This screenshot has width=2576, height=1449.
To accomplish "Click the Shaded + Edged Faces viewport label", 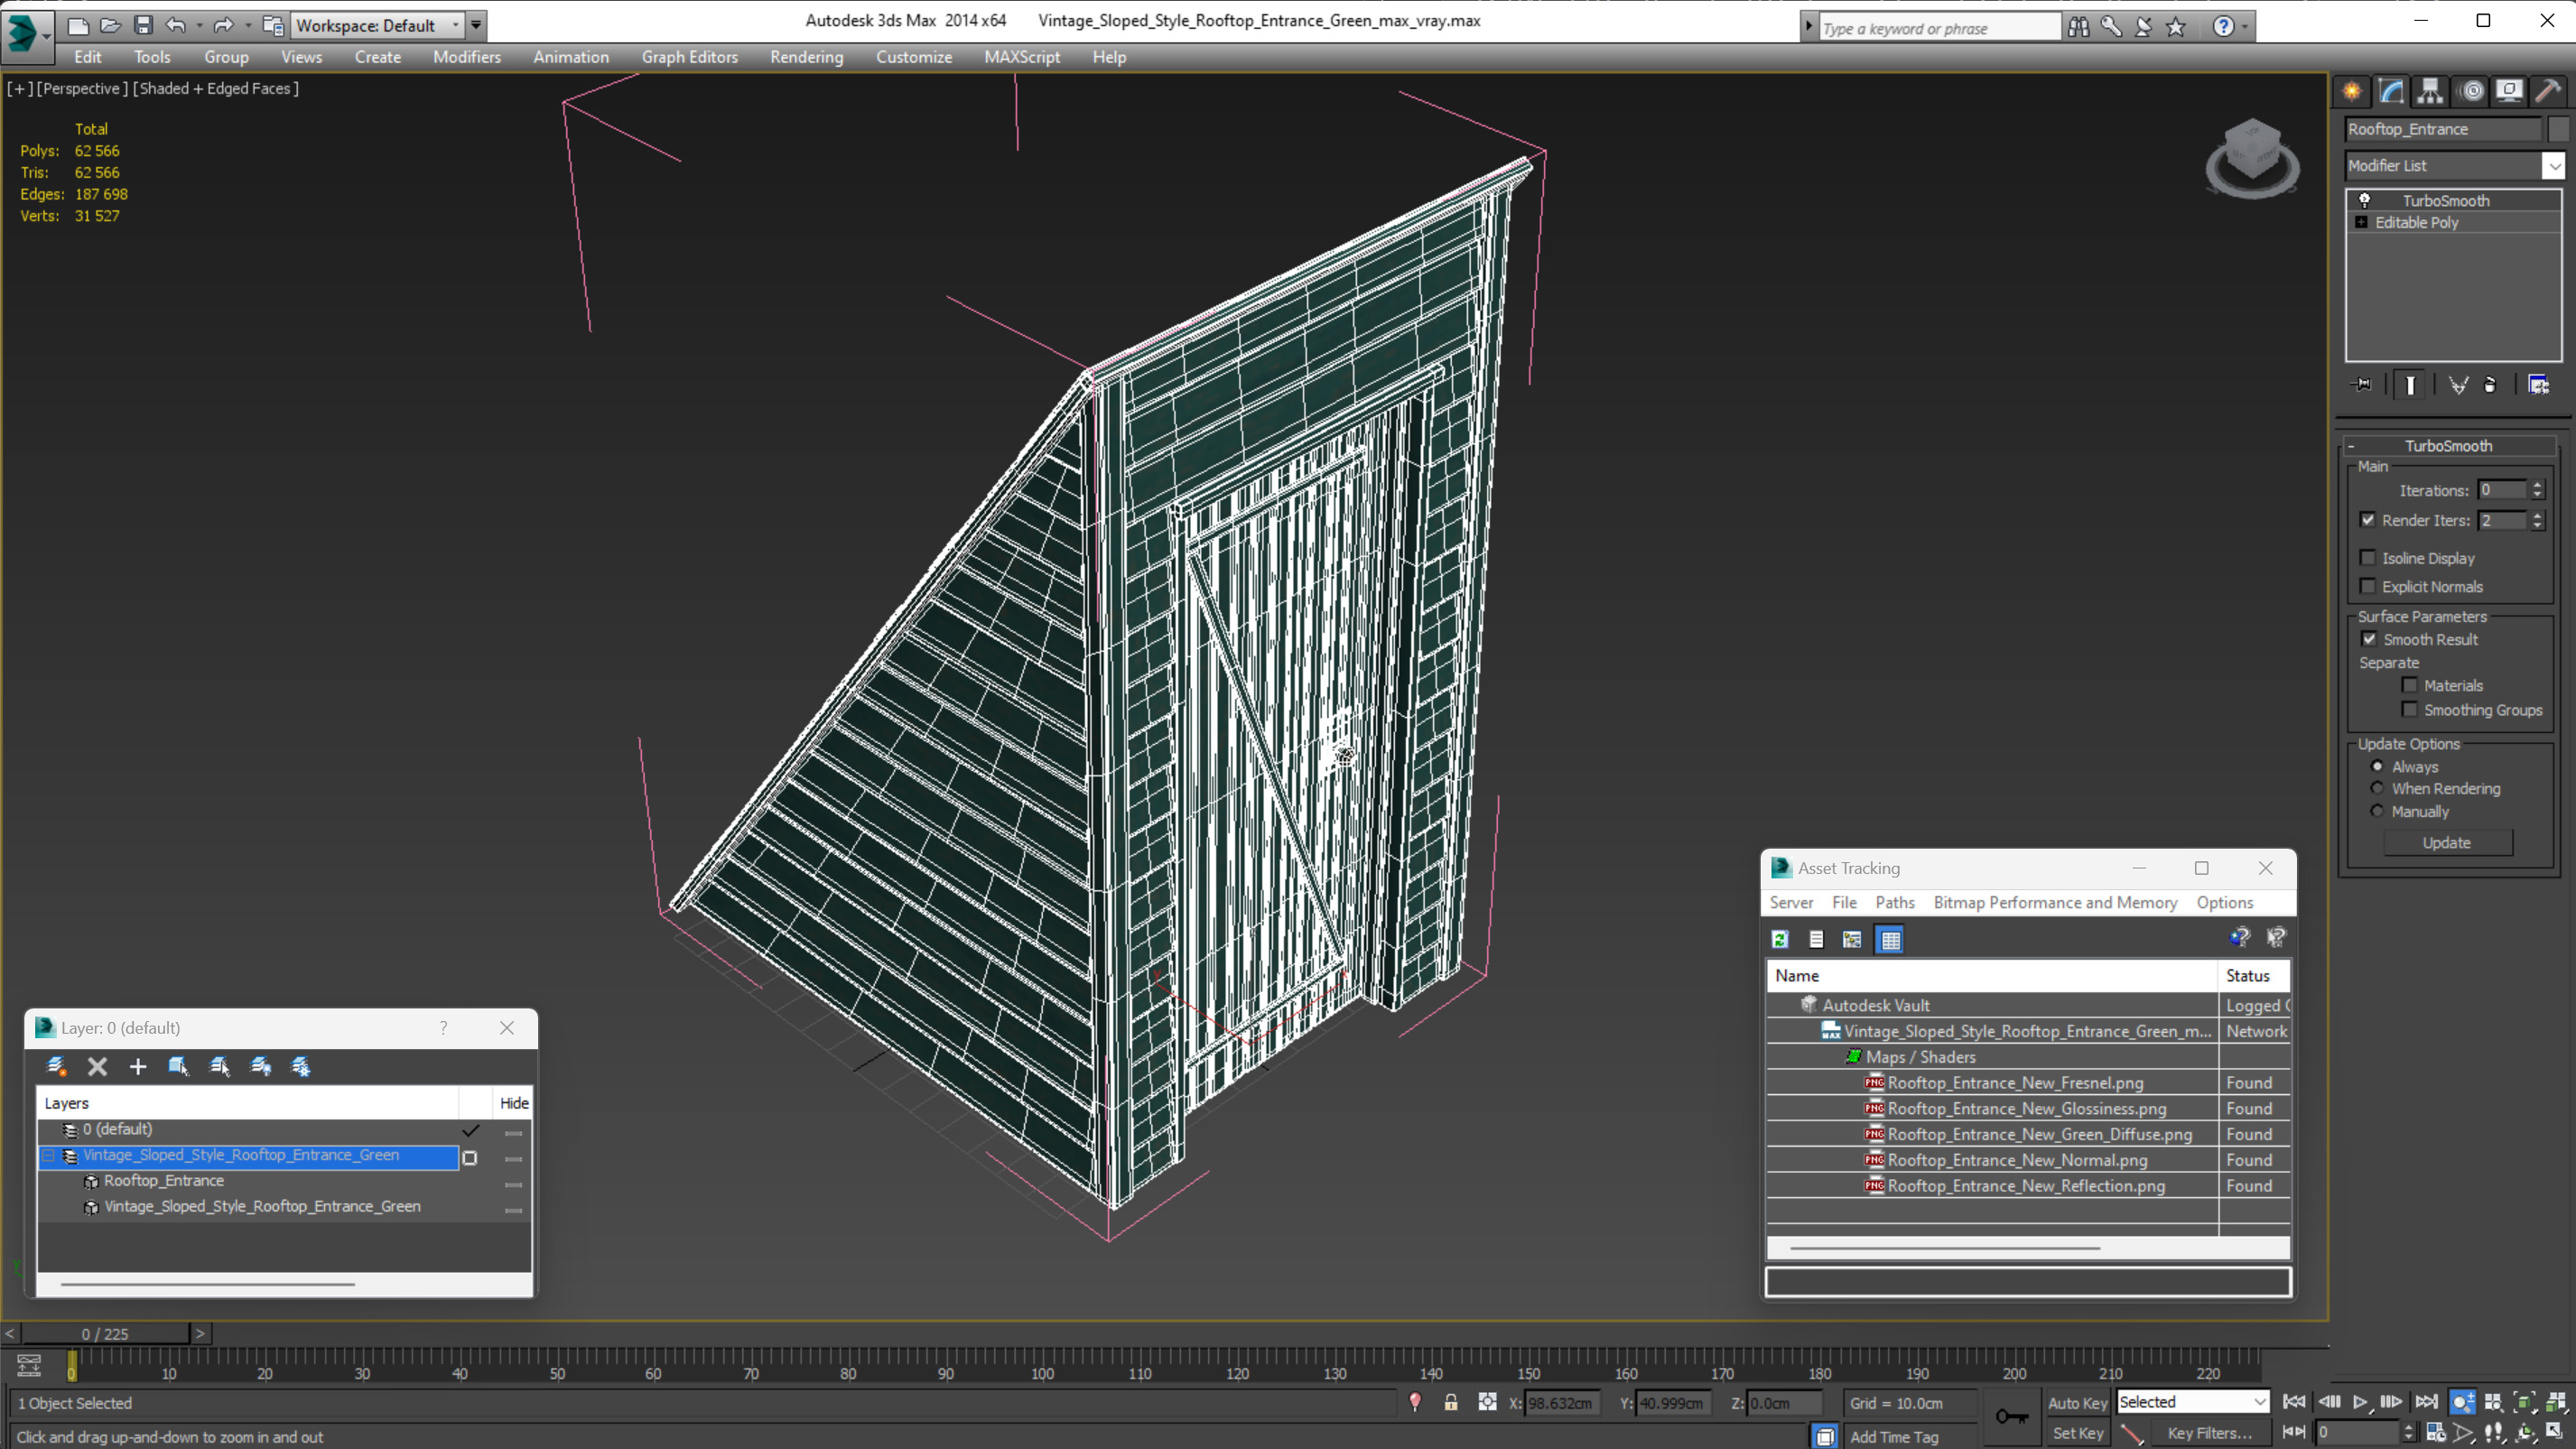I will (215, 88).
